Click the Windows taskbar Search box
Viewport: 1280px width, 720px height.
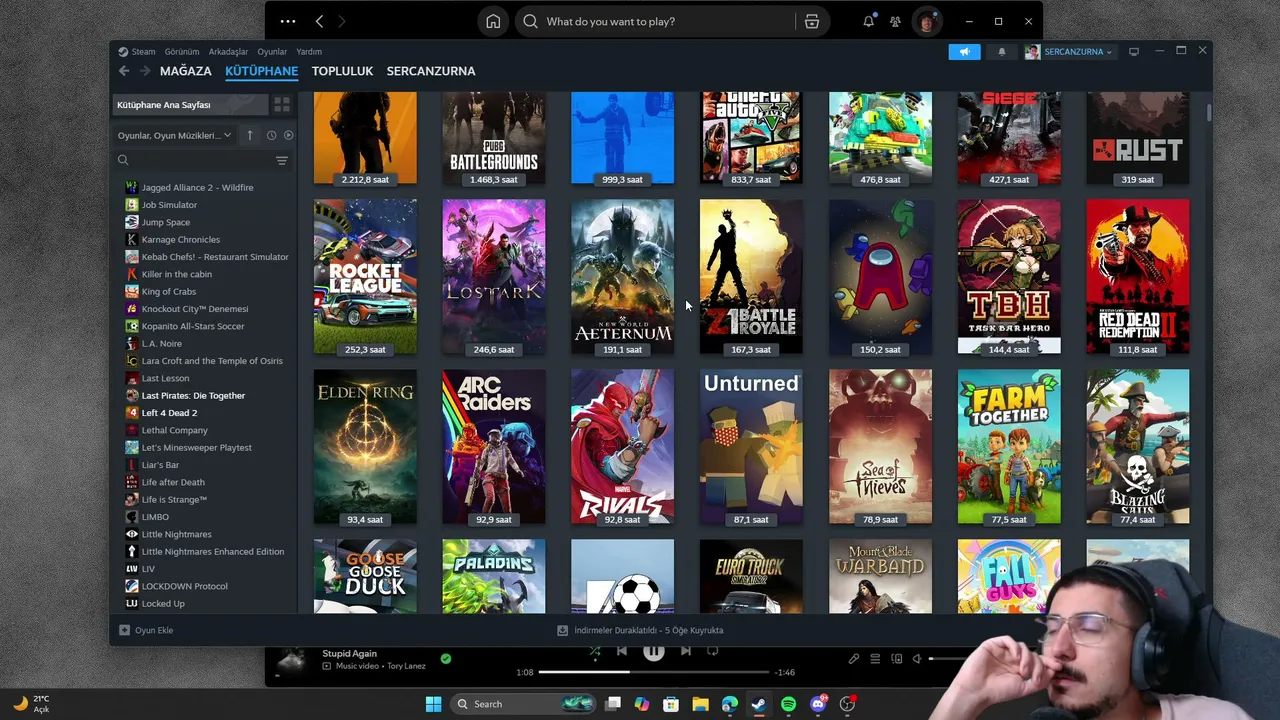point(523,704)
